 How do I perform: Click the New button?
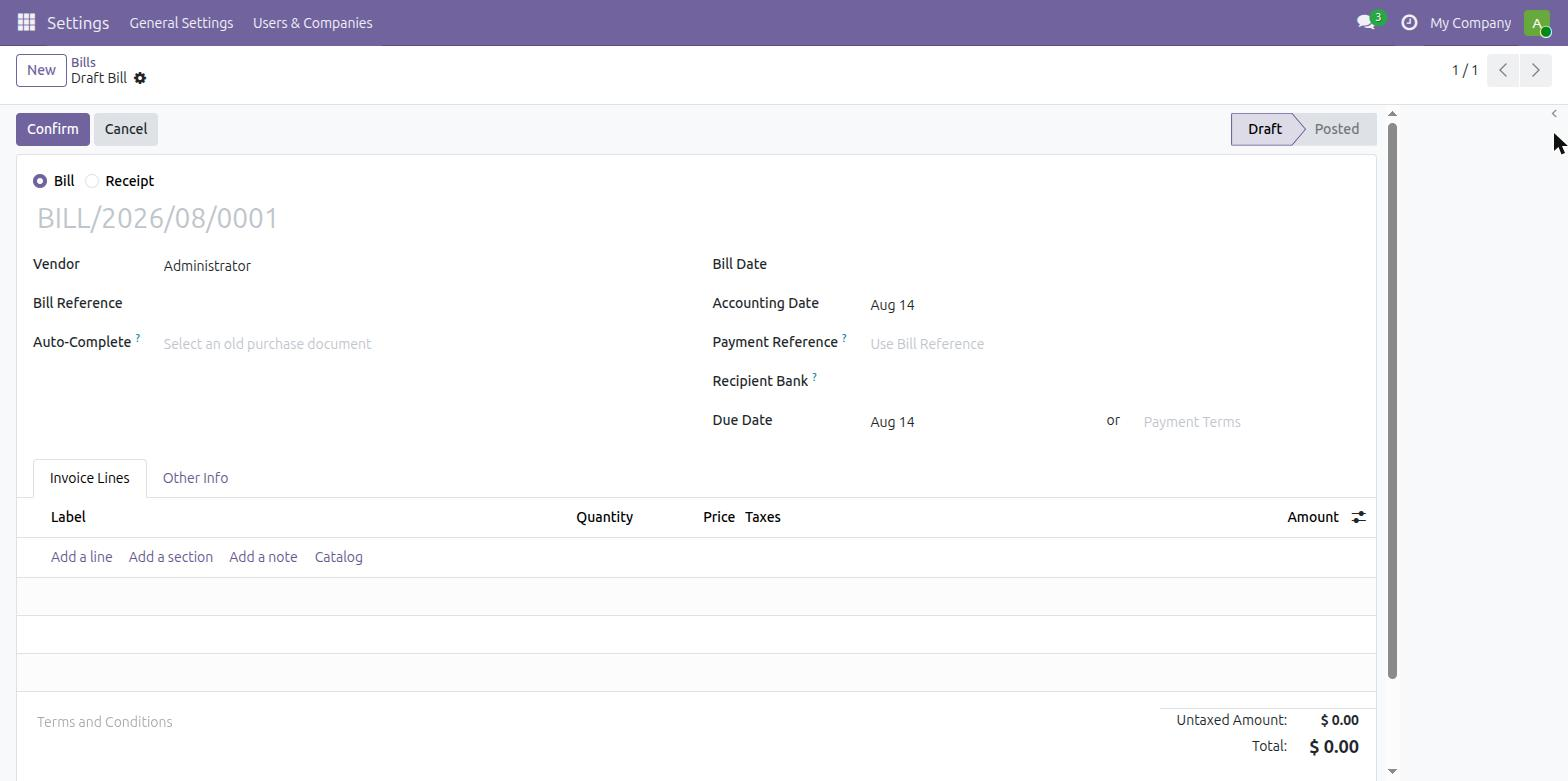[41, 70]
